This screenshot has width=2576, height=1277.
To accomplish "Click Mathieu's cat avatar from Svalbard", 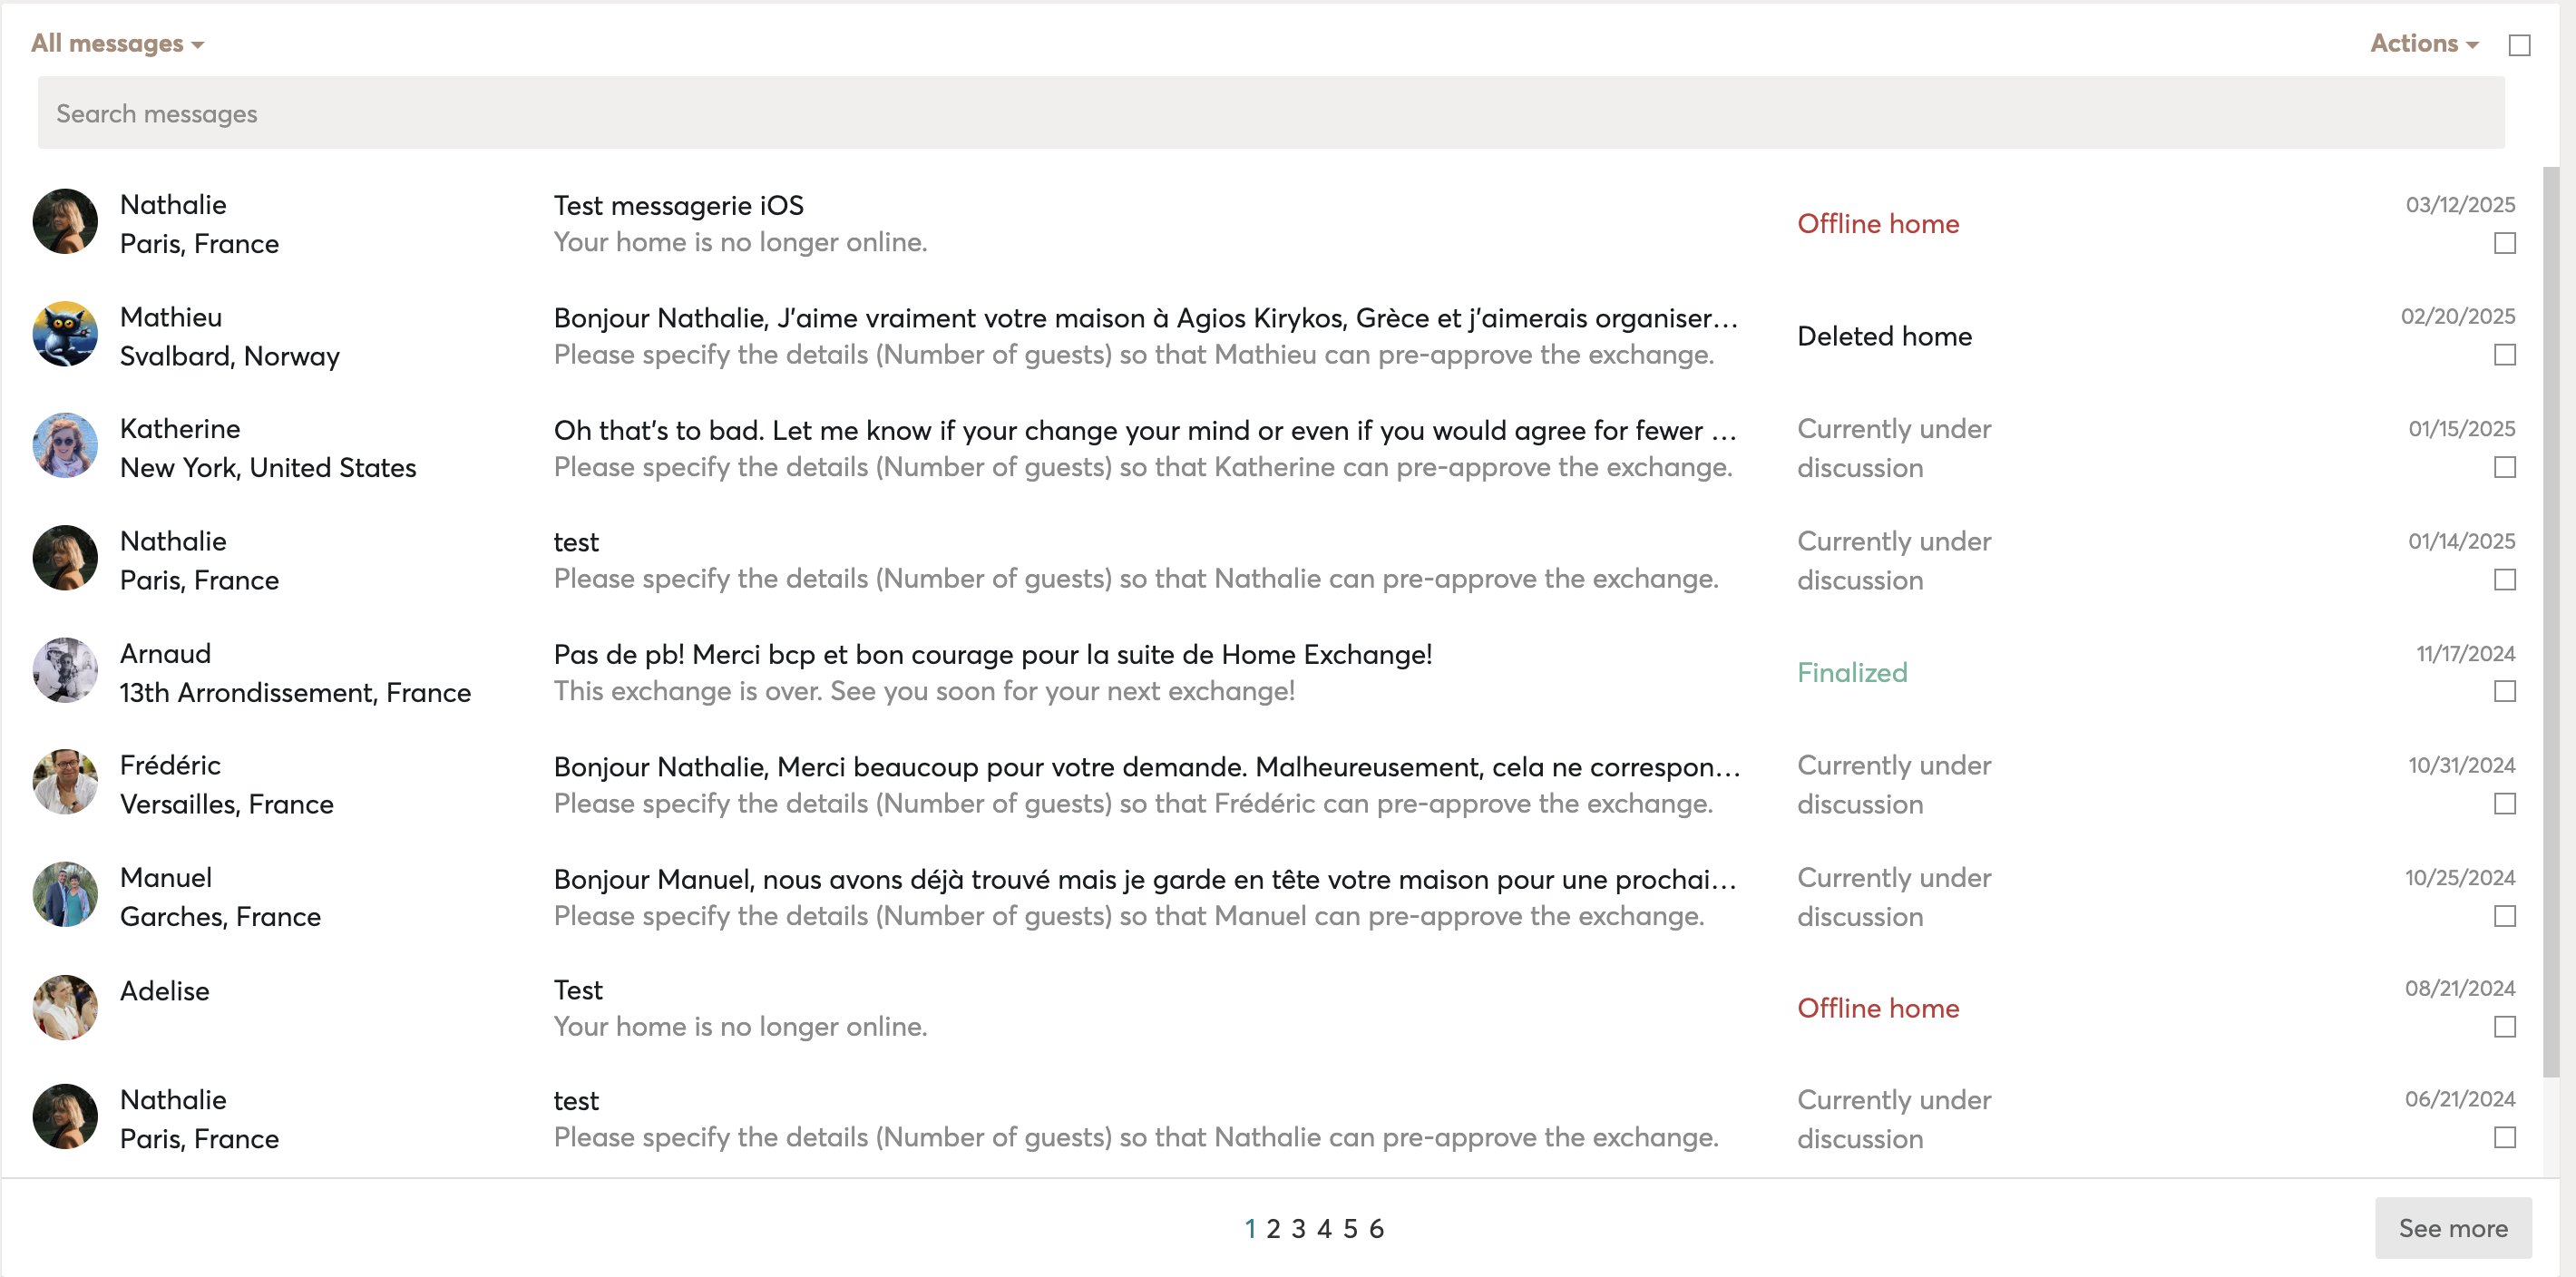I will point(64,334).
